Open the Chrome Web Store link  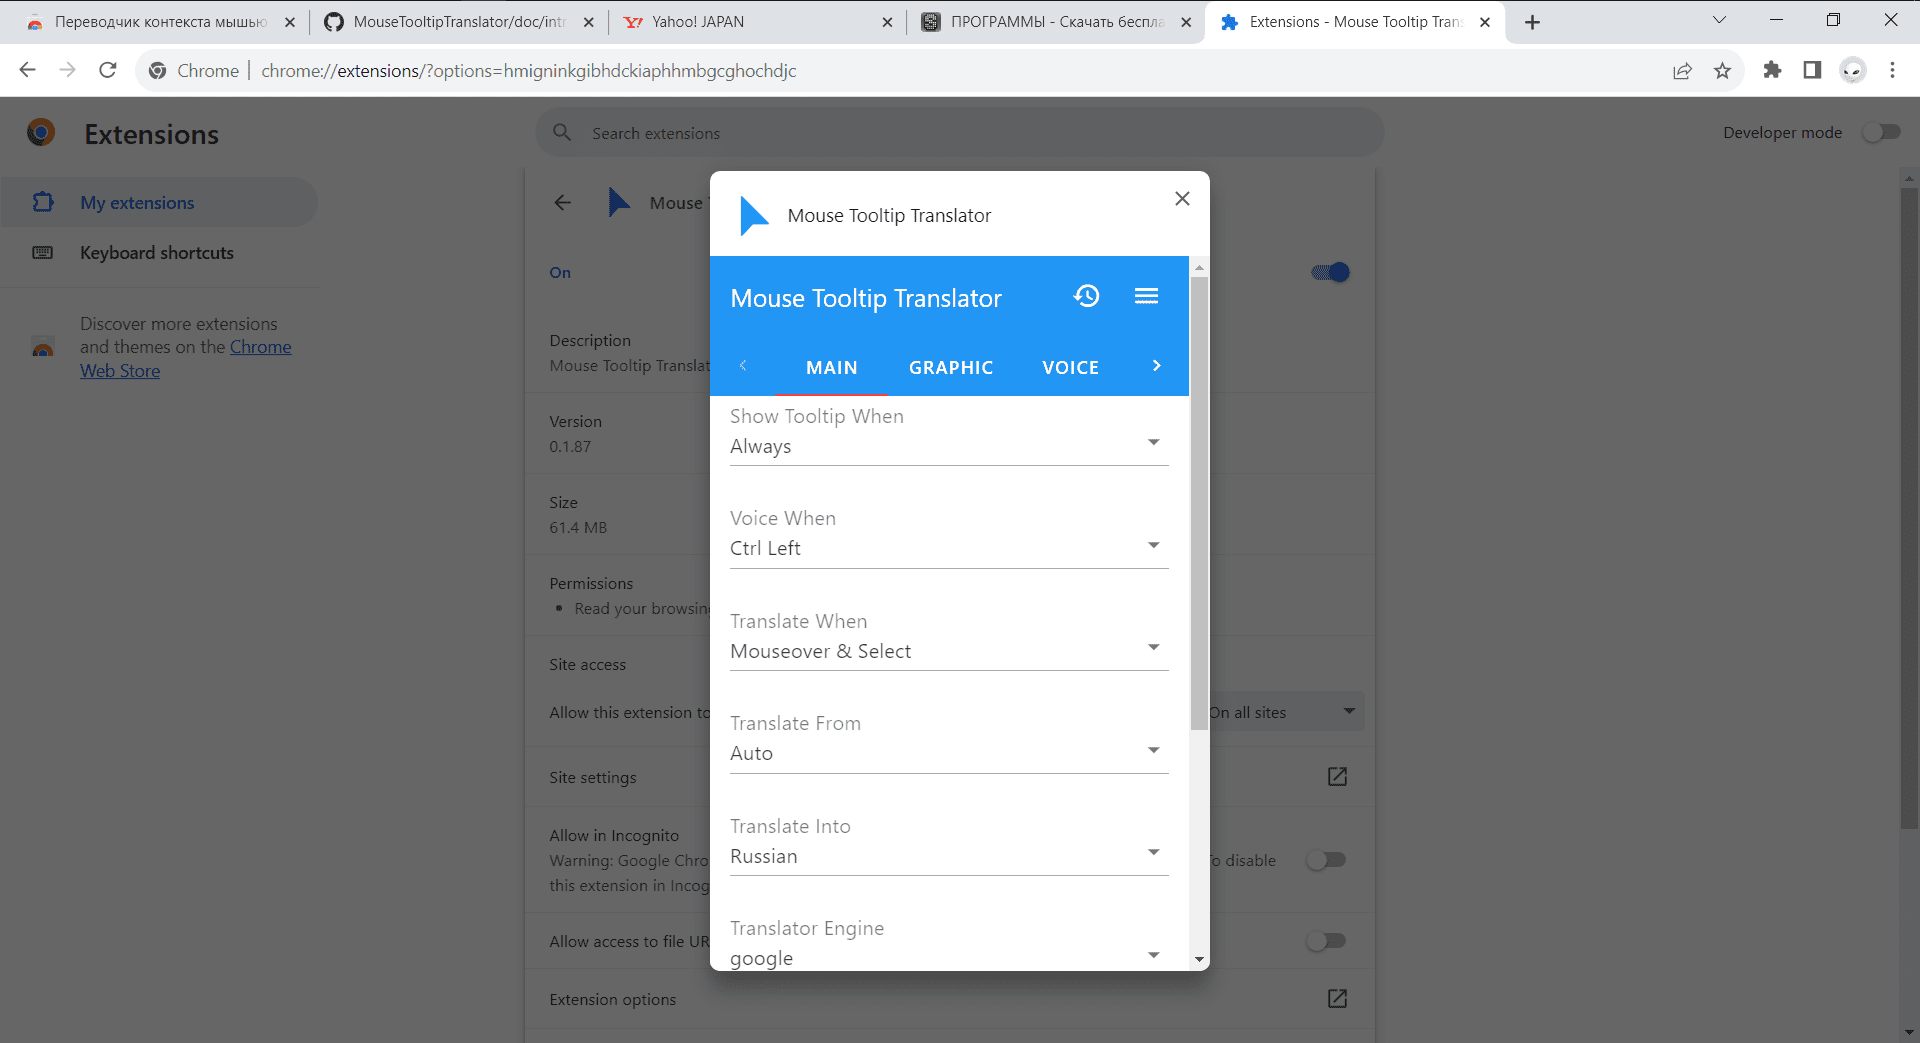pos(186,359)
